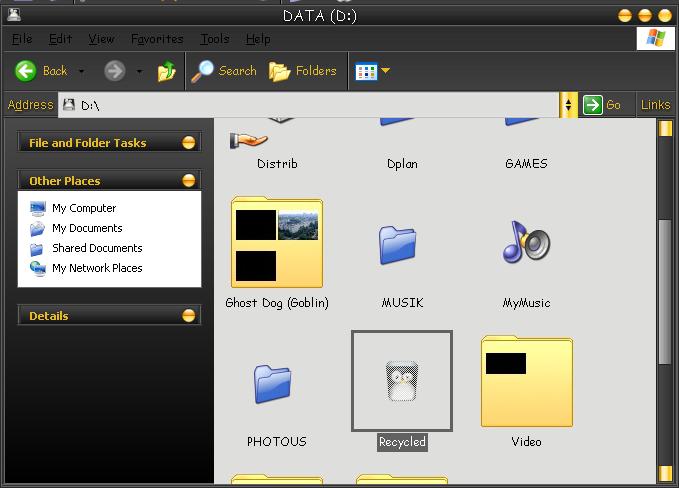Collapse the File and Folder Tasks panel
679x488 pixels.
point(188,142)
